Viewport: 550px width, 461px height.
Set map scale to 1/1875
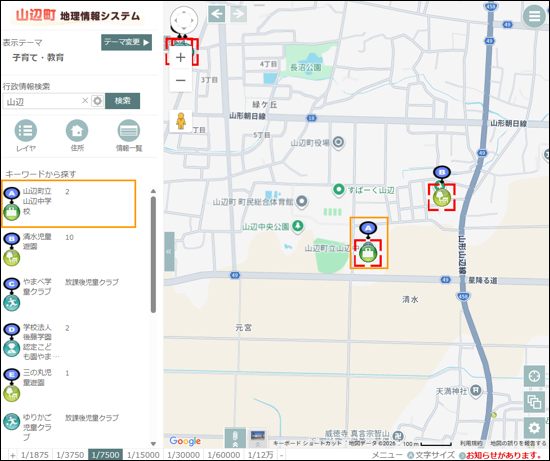(35, 455)
